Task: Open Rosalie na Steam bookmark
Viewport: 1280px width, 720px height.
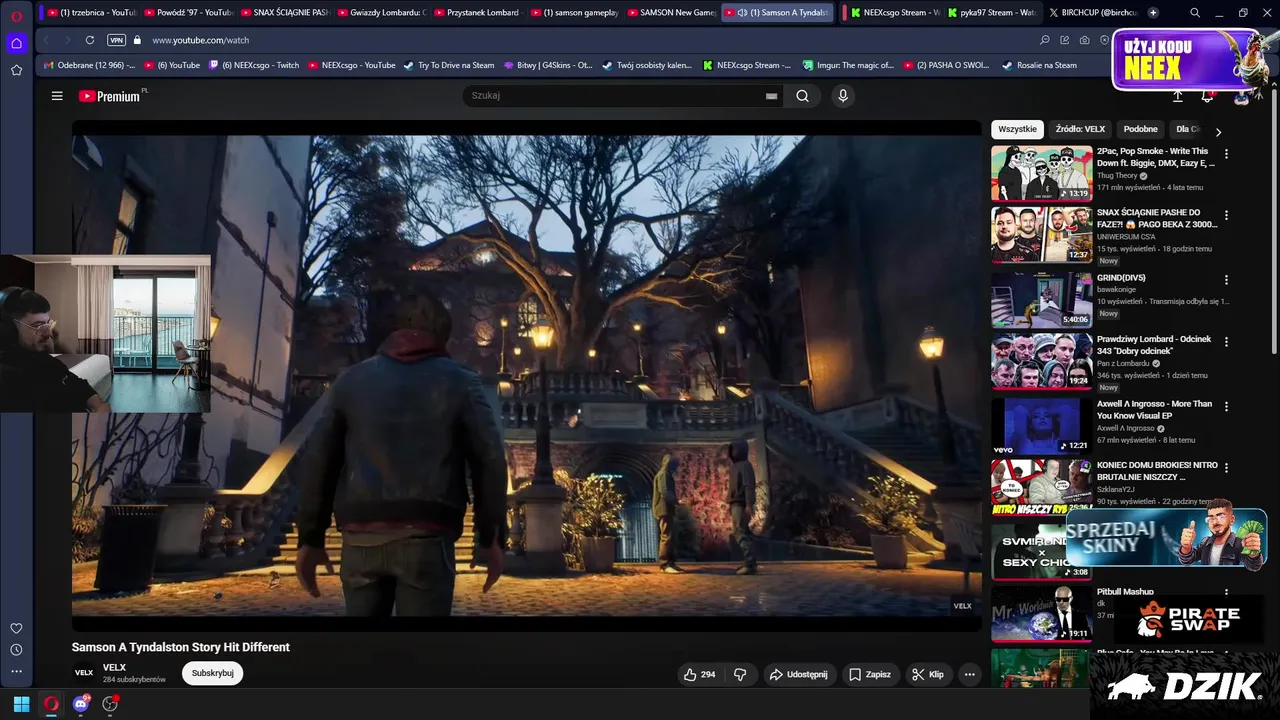Action: [1040, 65]
